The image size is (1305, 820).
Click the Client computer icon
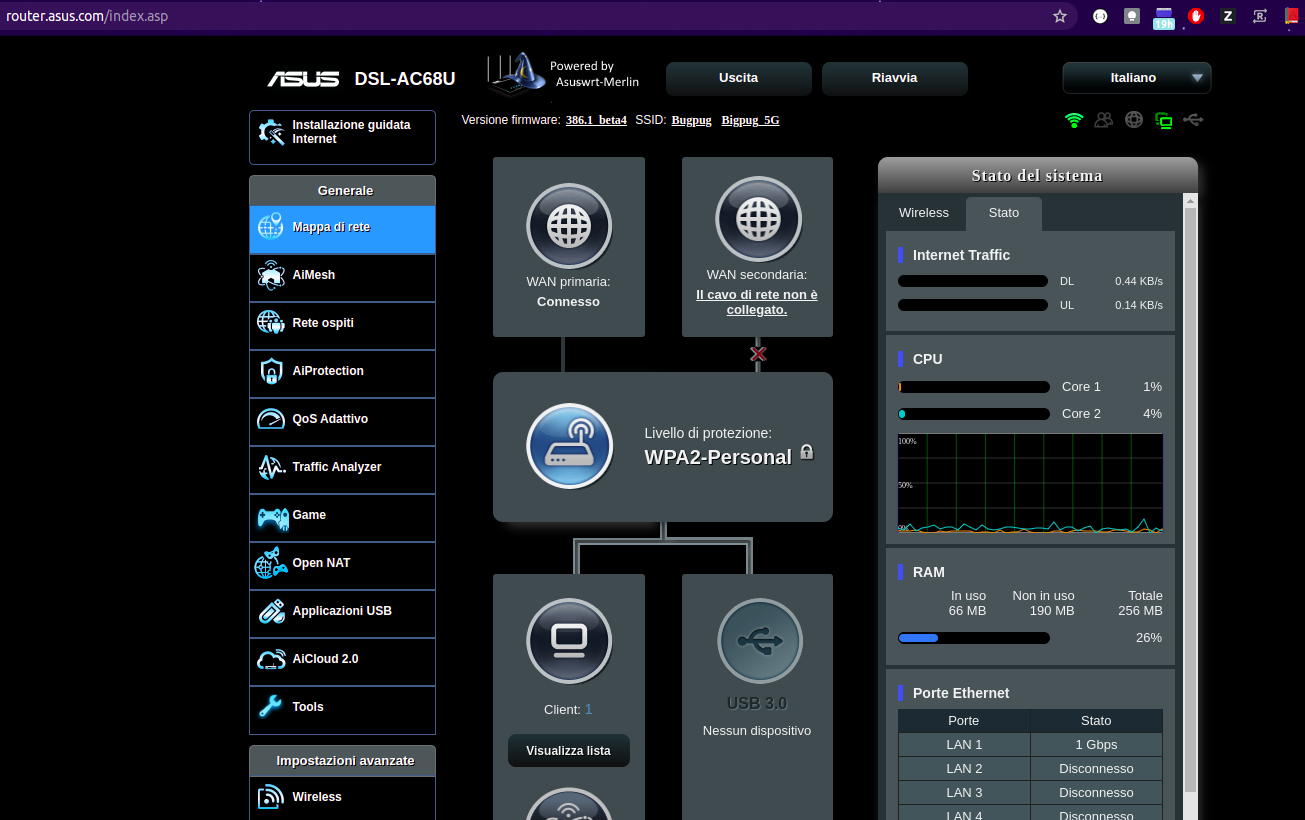[x=569, y=640]
